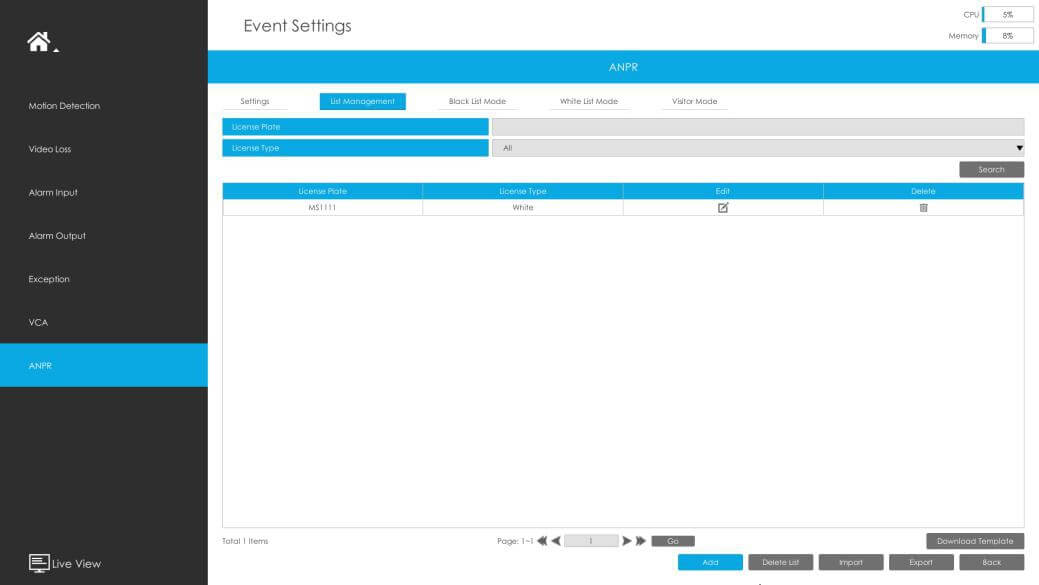The height and width of the screenshot is (585, 1039).
Task: Open Live View from the sidebar
Action: (66, 563)
